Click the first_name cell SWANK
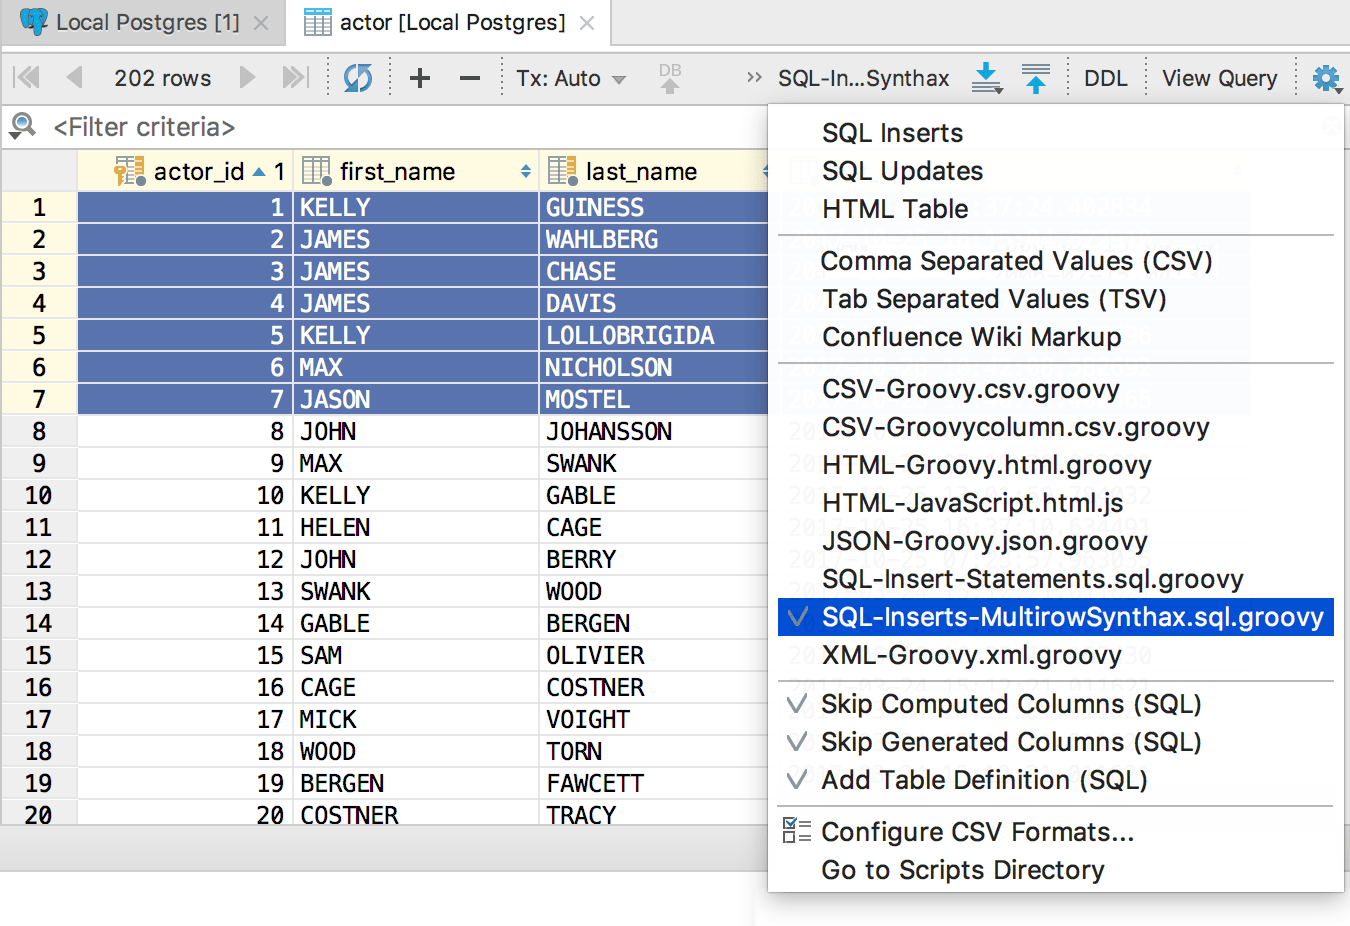Screen dimensions: 1350x926 click(416, 591)
